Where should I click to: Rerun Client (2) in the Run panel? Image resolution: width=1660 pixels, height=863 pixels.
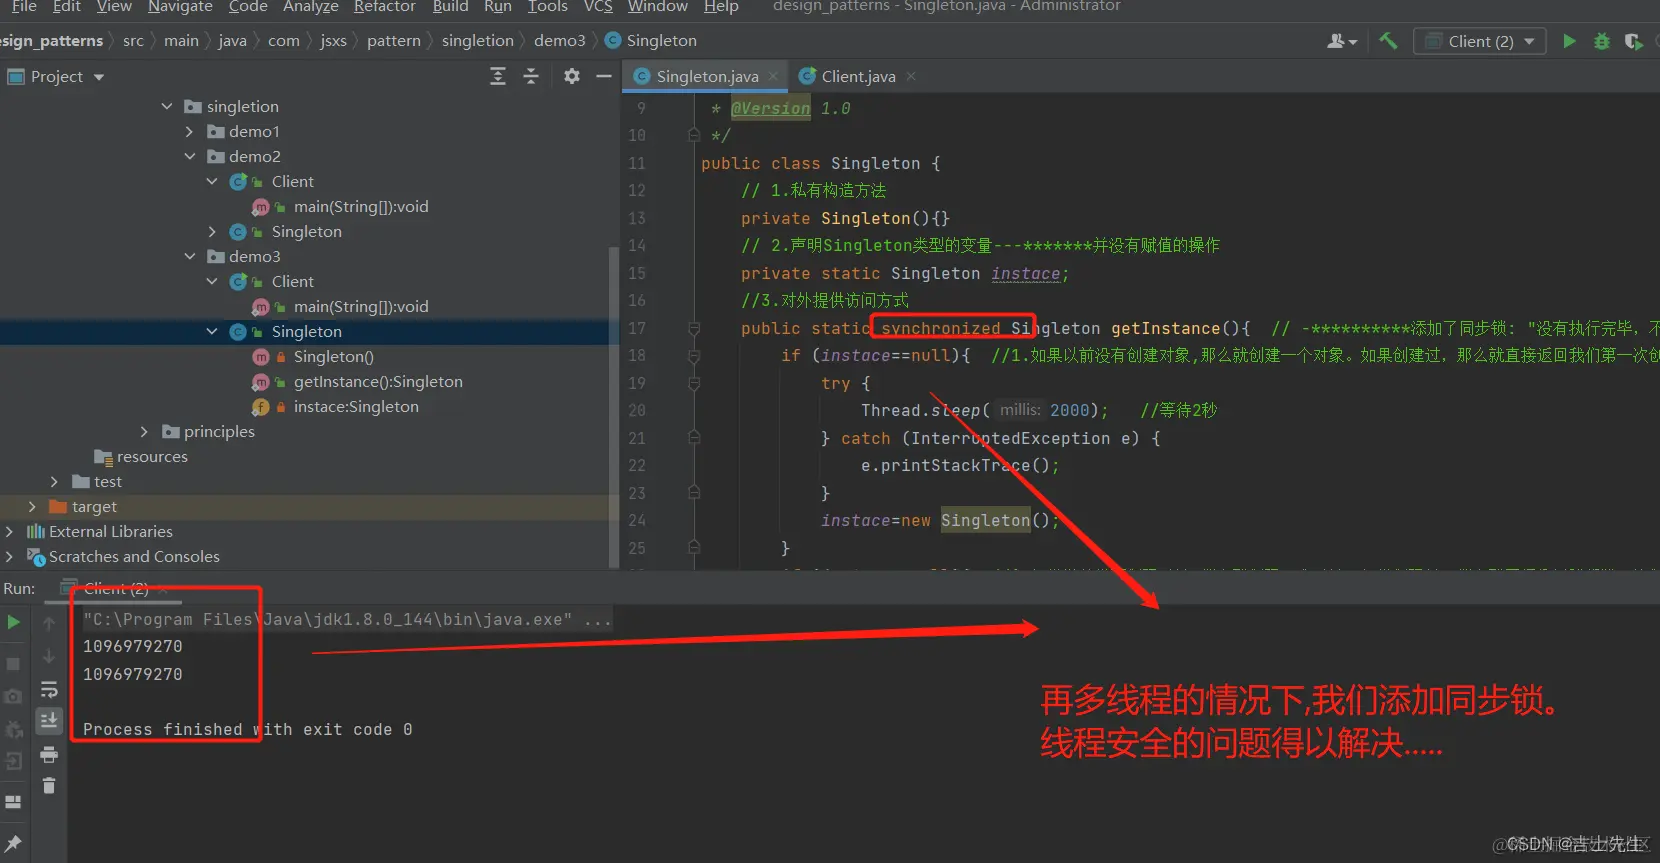click(13, 622)
